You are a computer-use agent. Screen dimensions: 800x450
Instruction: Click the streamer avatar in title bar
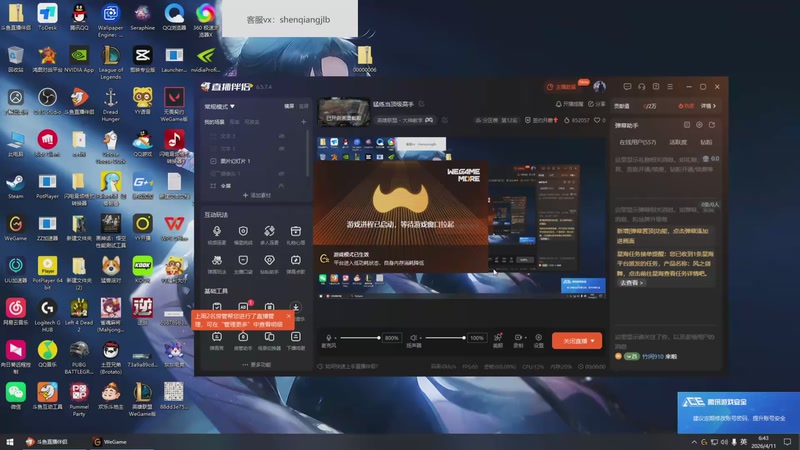[x=599, y=87]
